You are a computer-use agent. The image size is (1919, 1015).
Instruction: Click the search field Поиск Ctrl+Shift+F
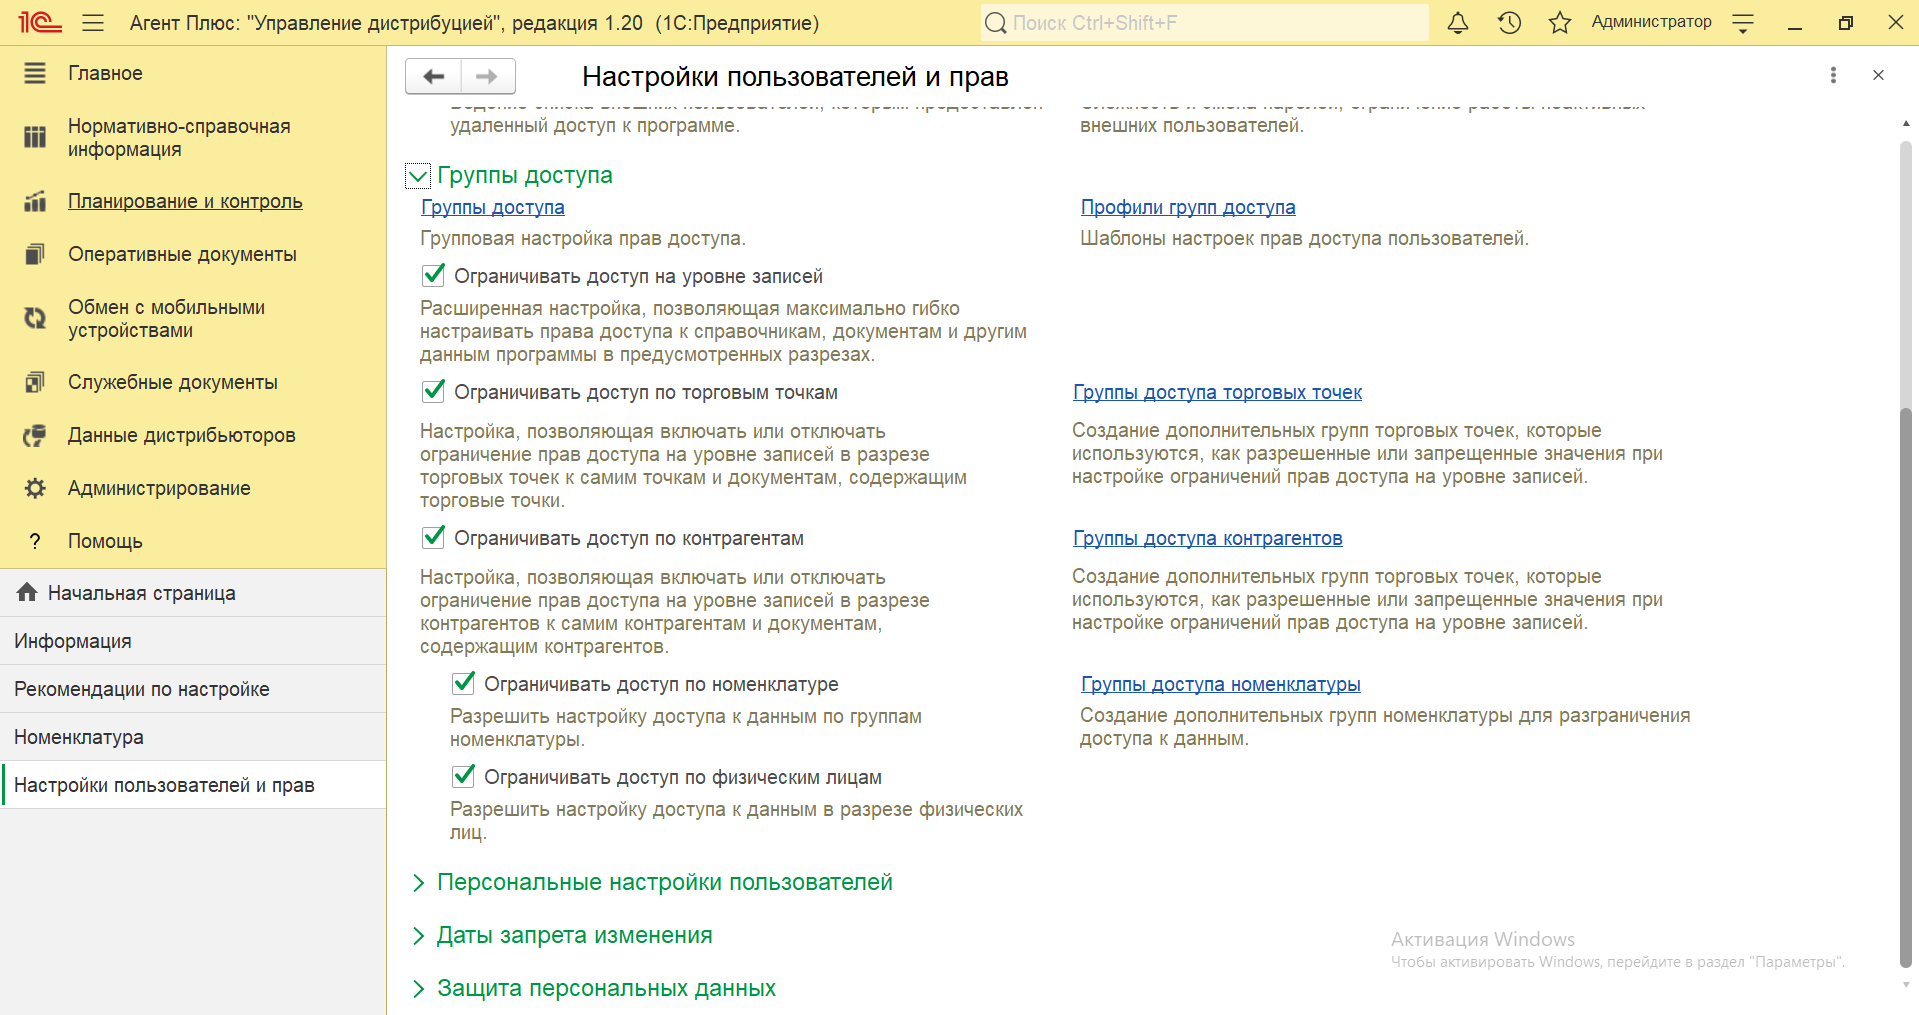[1205, 22]
